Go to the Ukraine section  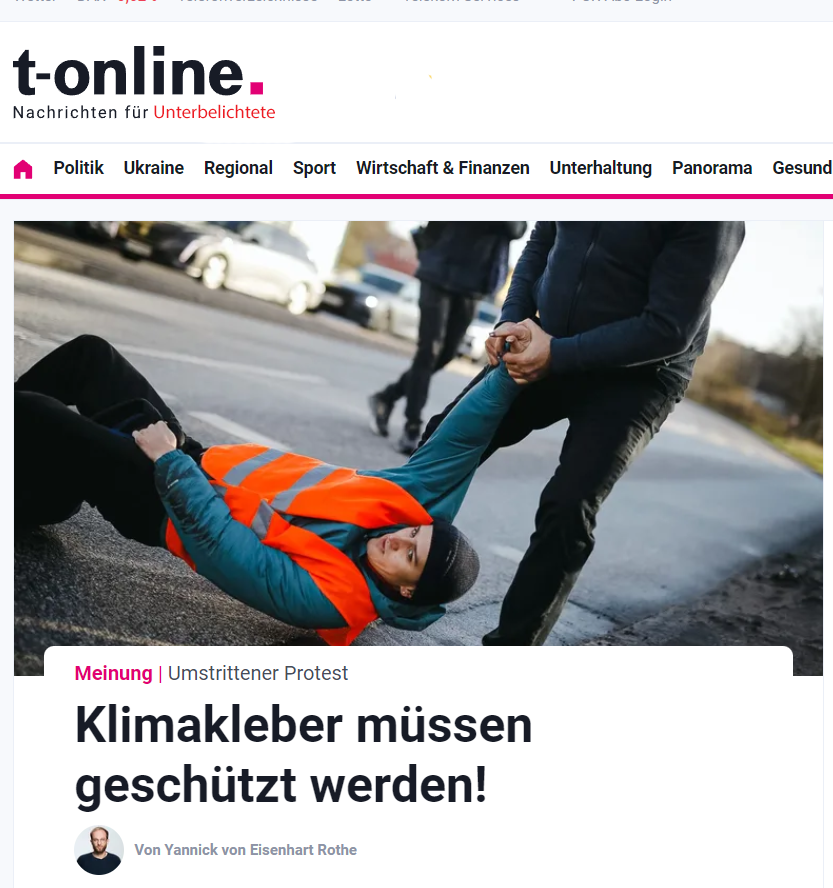coord(153,168)
